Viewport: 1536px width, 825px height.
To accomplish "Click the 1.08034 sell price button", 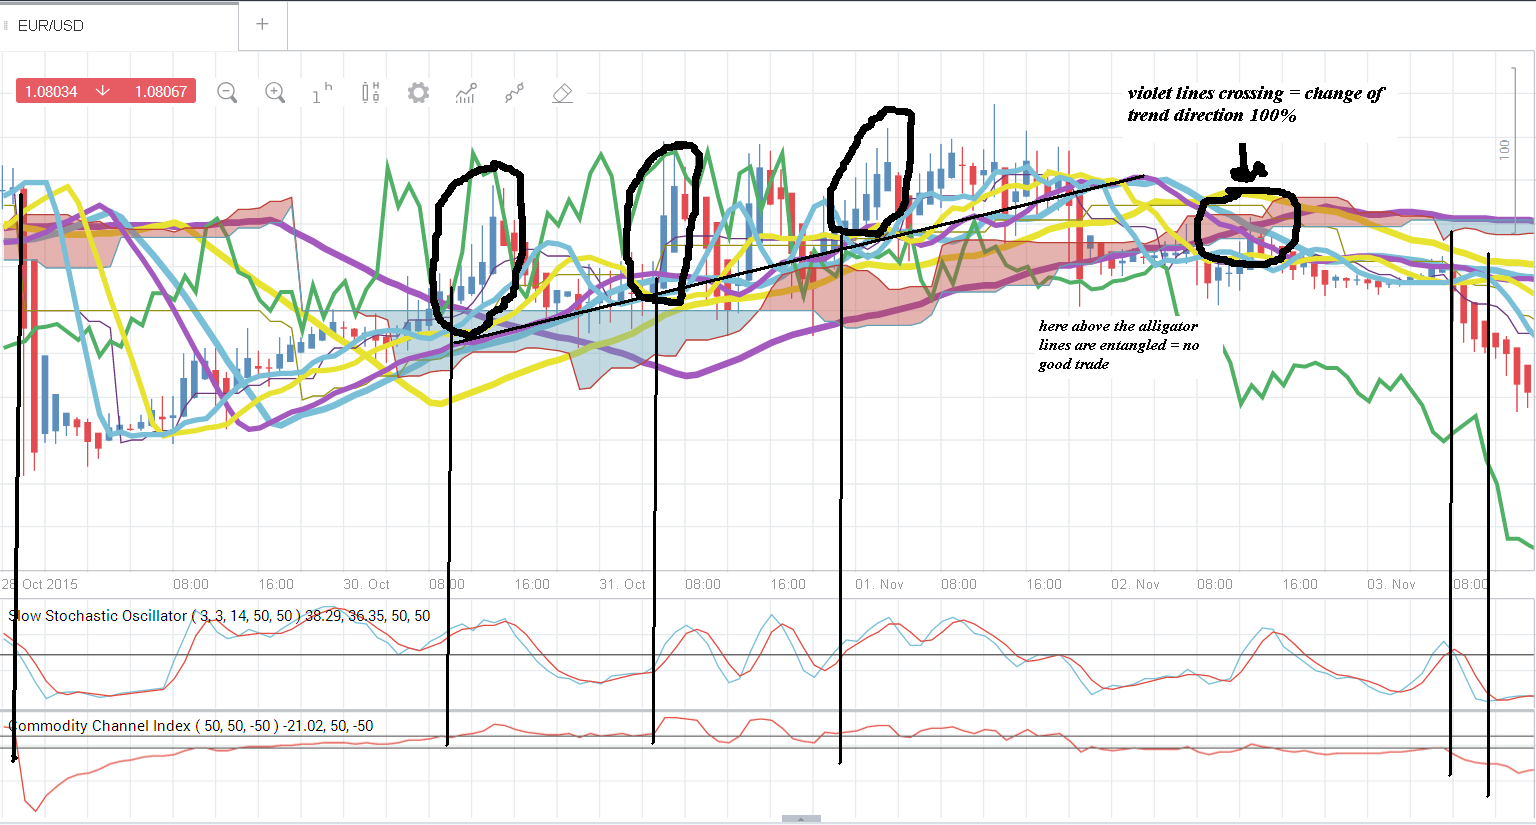I will point(51,91).
